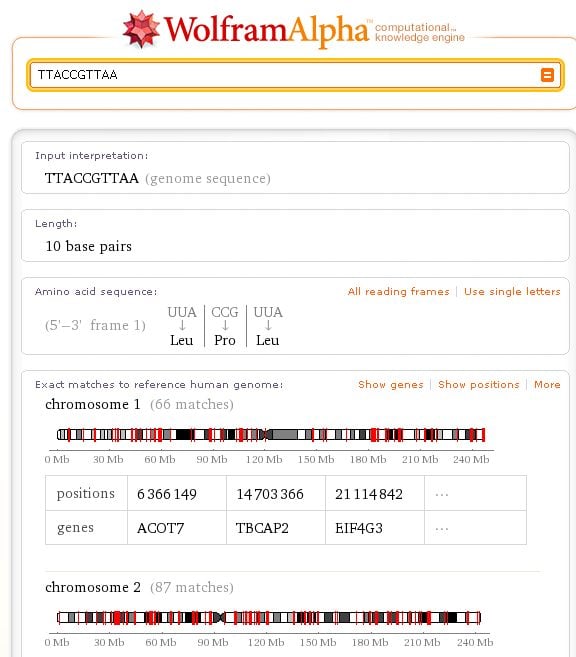Image resolution: width=576 pixels, height=657 pixels.
Task: Click the ACOT7 gene entry
Action: click(160, 528)
